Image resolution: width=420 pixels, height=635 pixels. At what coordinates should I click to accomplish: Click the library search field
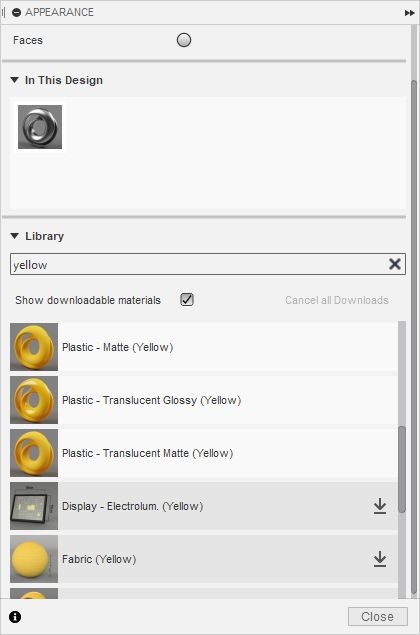tap(198, 264)
